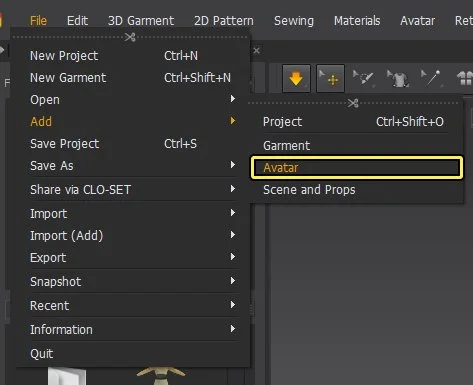Open the File menu

point(38,21)
